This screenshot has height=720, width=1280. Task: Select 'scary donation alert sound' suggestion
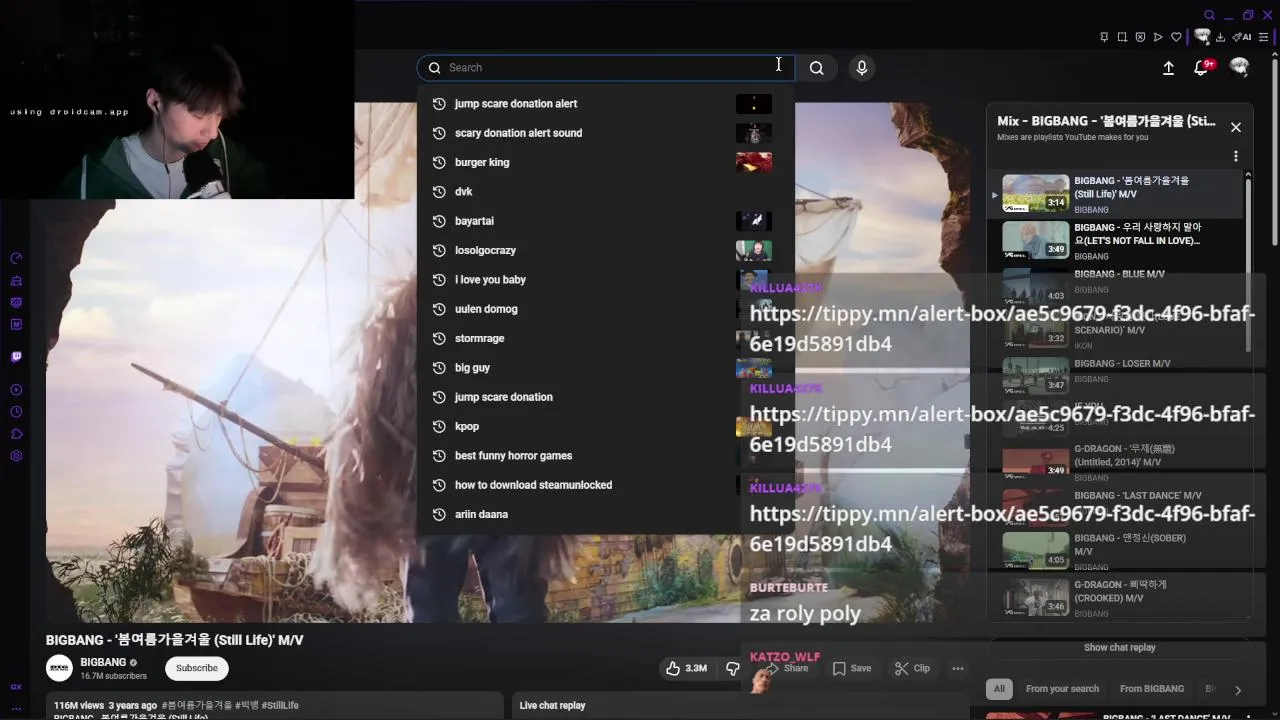pyautogui.click(x=606, y=133)
